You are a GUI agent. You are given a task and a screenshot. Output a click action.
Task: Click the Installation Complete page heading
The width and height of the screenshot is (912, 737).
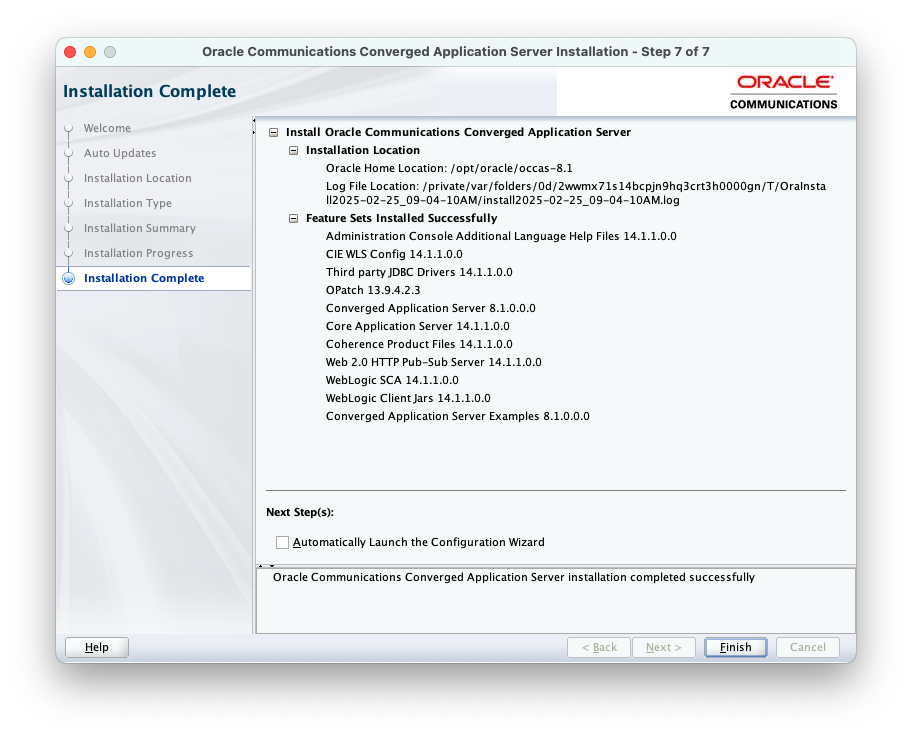[x=149, y=91]
